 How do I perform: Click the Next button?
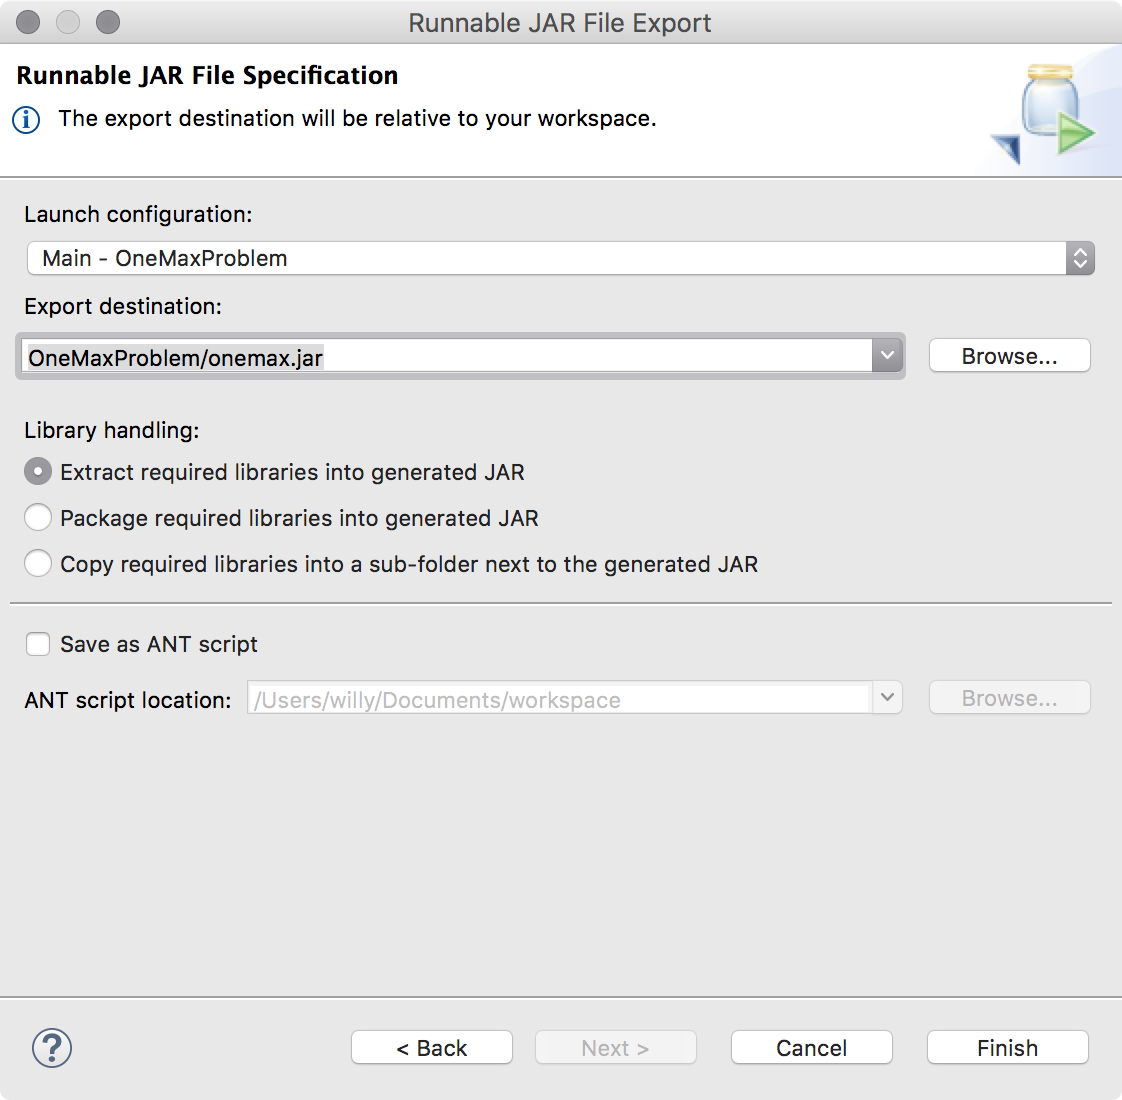click(615, 1047)
